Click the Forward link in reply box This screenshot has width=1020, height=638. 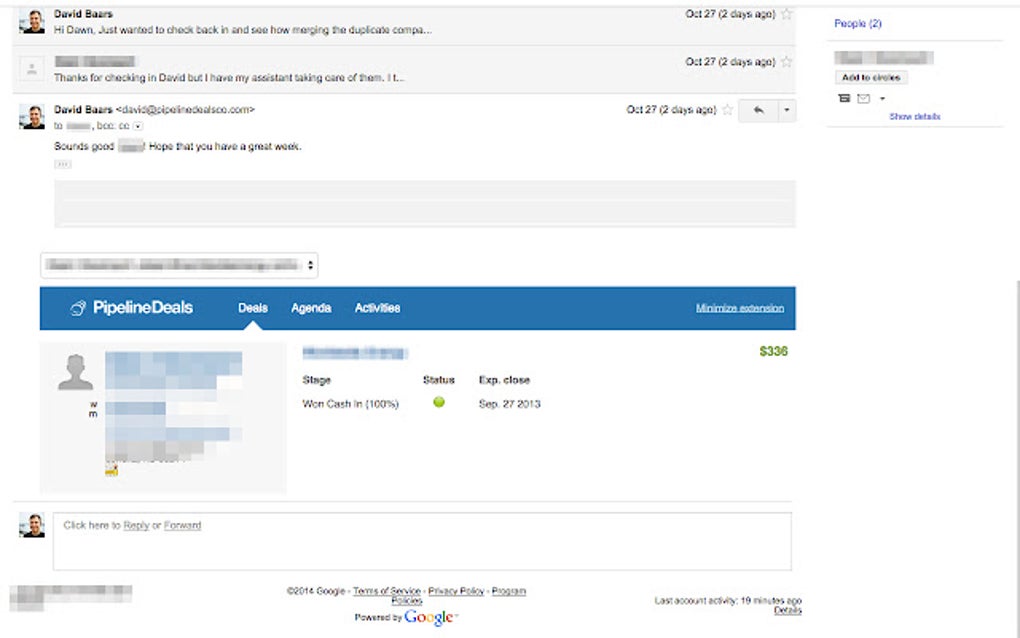(x=182, y=525)
